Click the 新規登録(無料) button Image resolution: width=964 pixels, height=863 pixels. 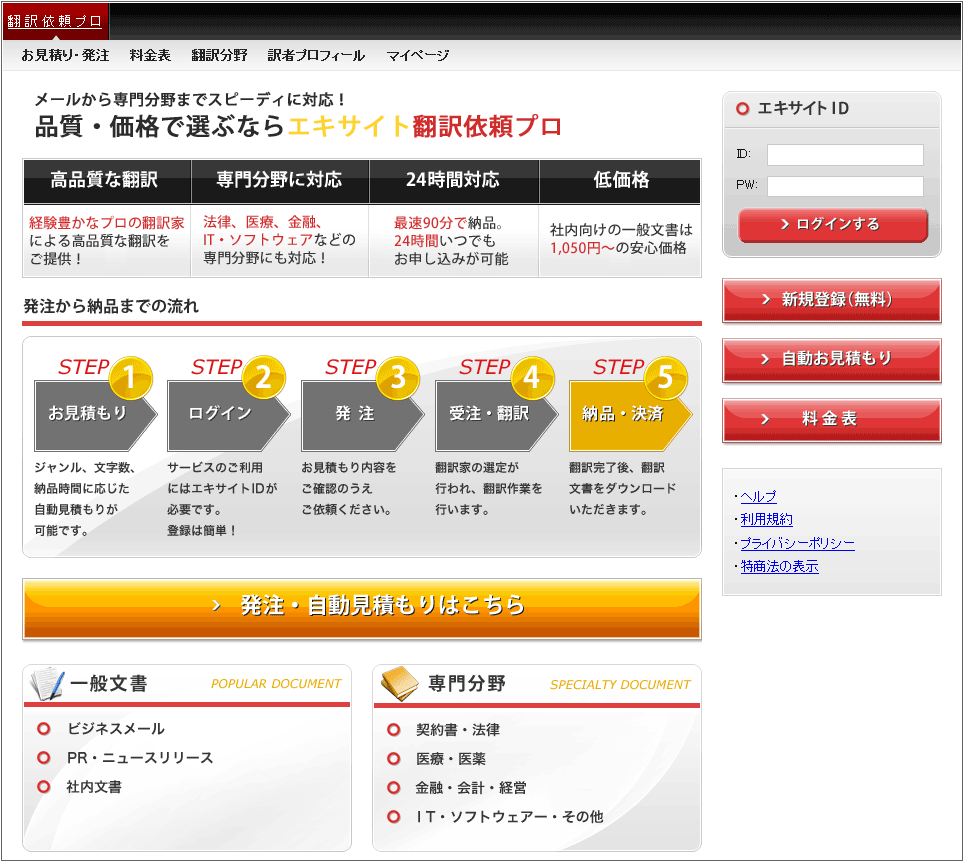tap(832, 300)
